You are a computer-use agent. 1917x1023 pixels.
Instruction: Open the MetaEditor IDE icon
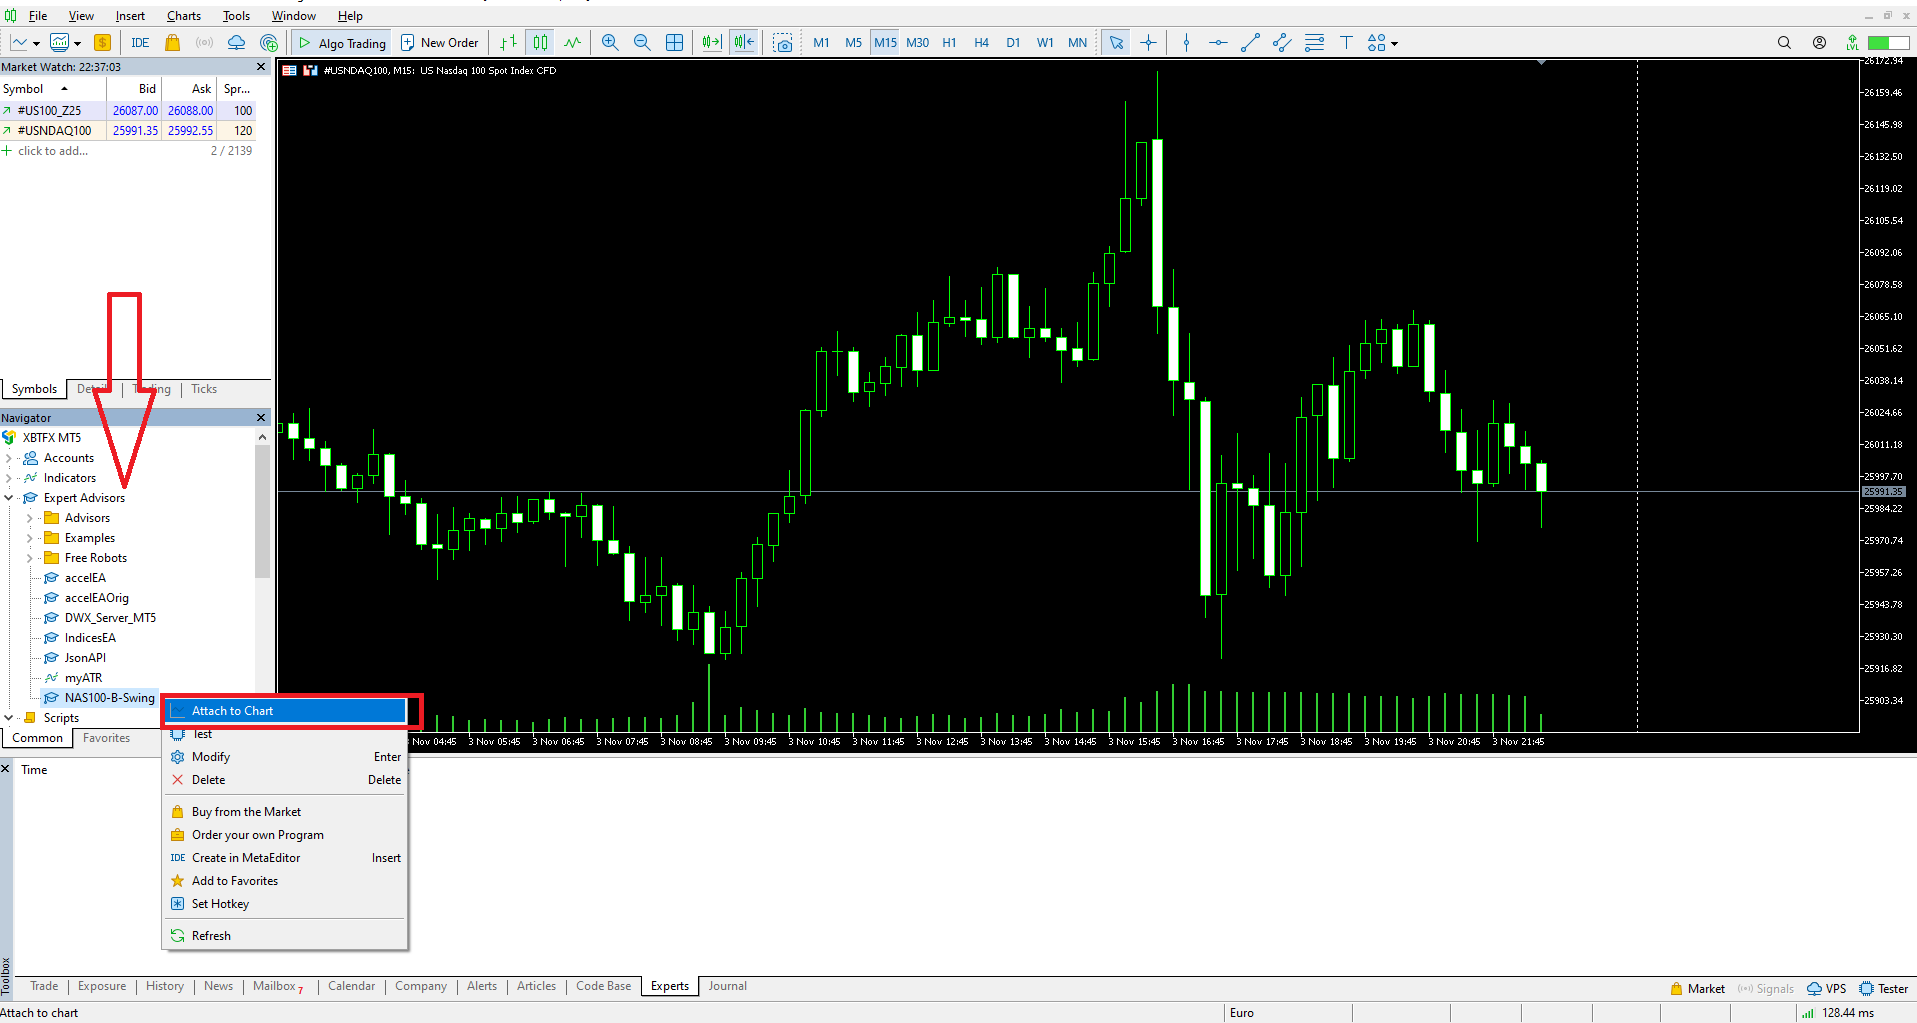140,42
